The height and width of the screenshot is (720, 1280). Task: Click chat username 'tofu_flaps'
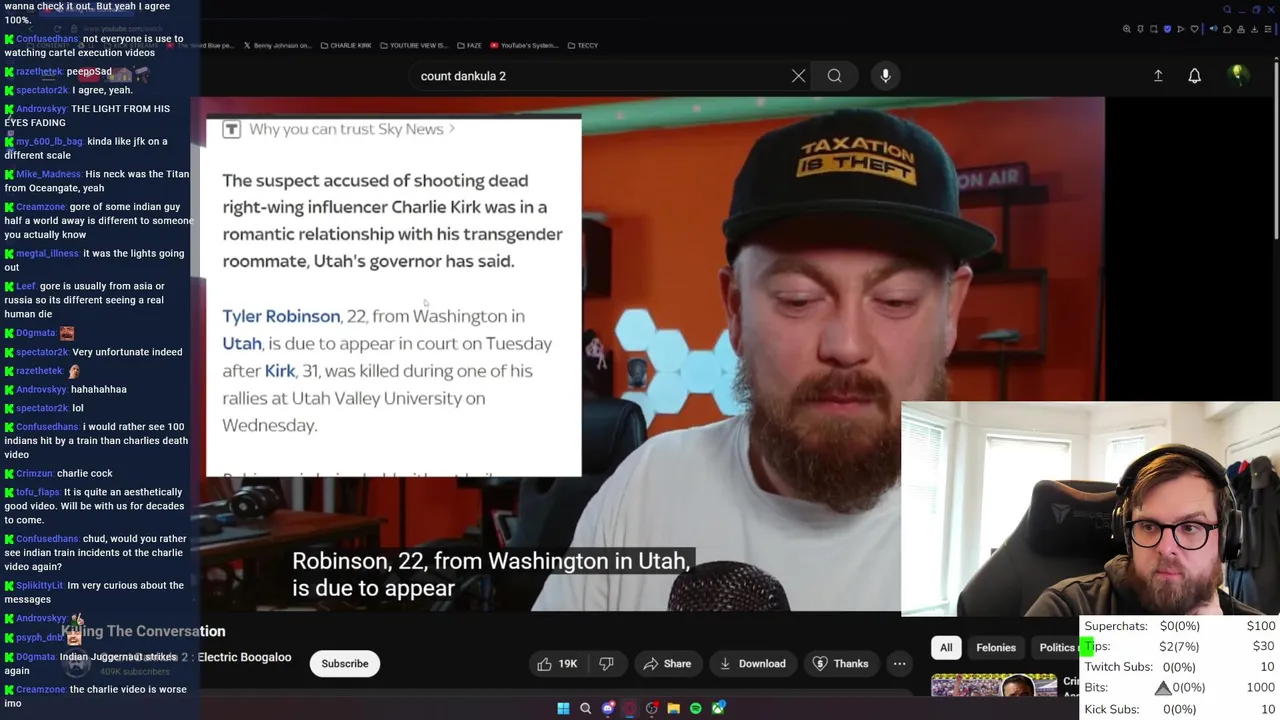(38, 492)
